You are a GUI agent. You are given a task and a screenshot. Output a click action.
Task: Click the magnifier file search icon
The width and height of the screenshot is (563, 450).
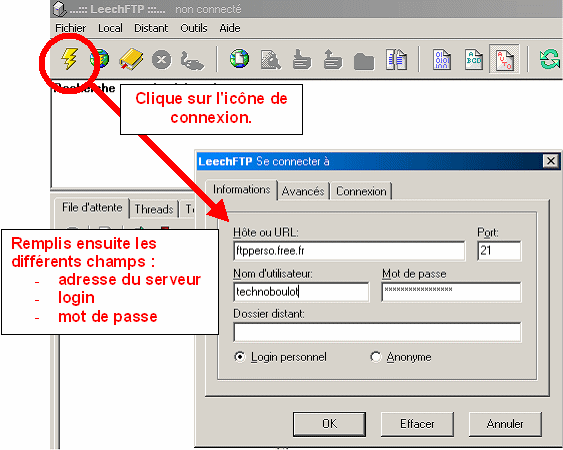coord(270,59)
